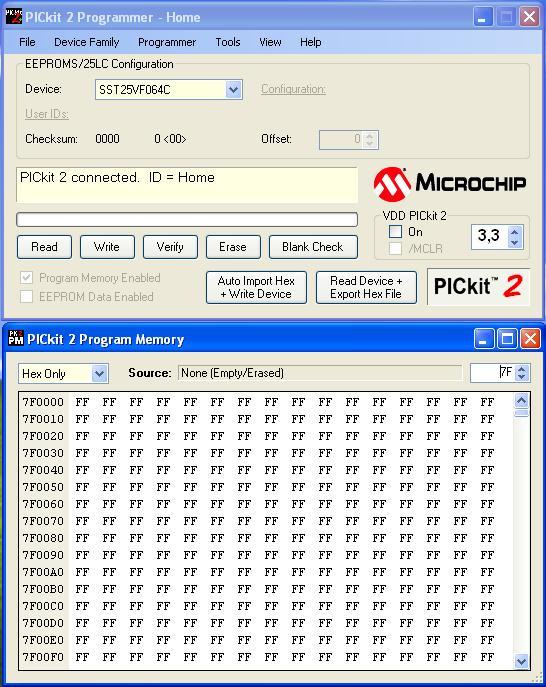Click address row 7F0010

43,419
